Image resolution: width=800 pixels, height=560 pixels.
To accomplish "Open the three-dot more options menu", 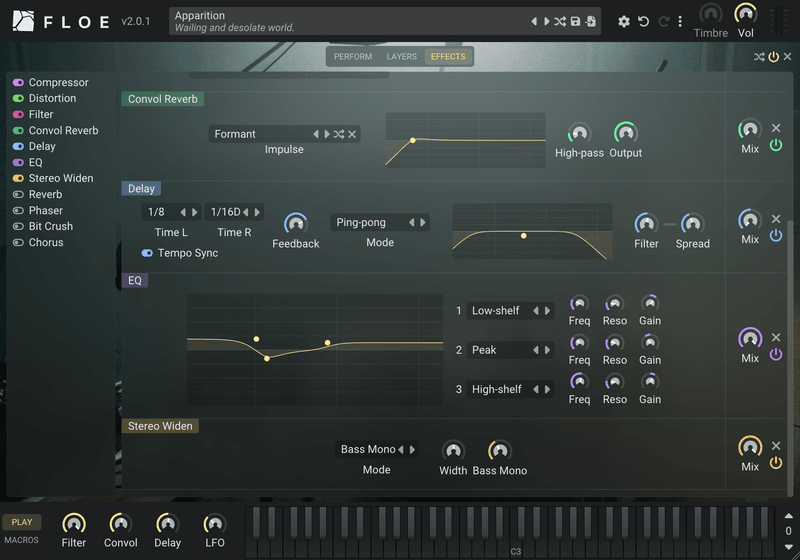I will [680, 21].
